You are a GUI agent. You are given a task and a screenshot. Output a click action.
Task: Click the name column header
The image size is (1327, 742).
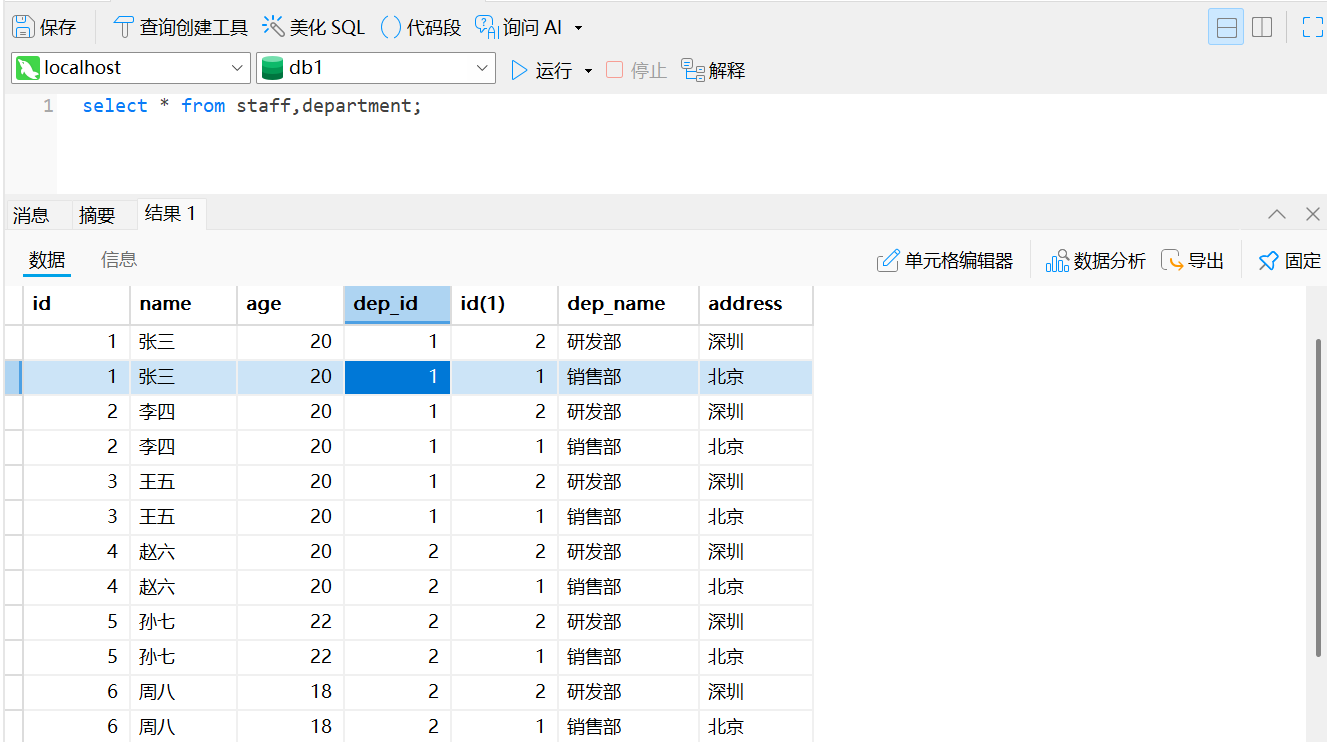183,304
